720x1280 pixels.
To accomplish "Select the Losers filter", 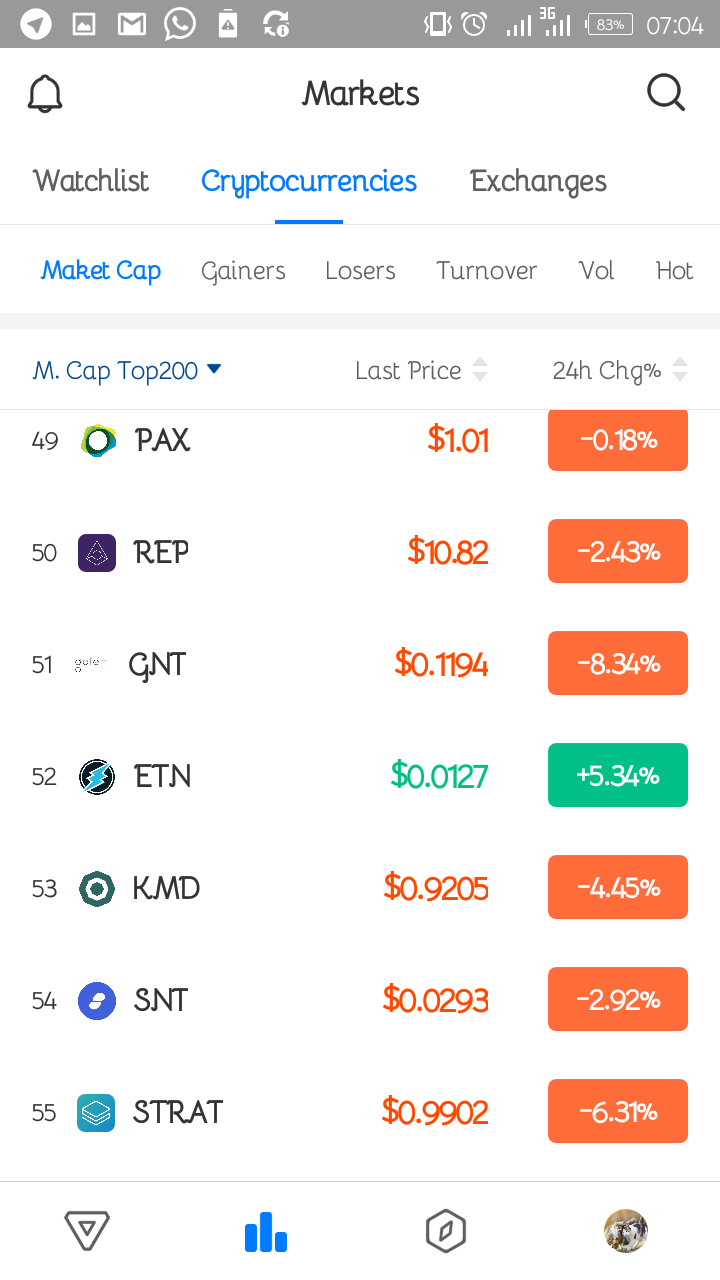I will click(360, 270).
